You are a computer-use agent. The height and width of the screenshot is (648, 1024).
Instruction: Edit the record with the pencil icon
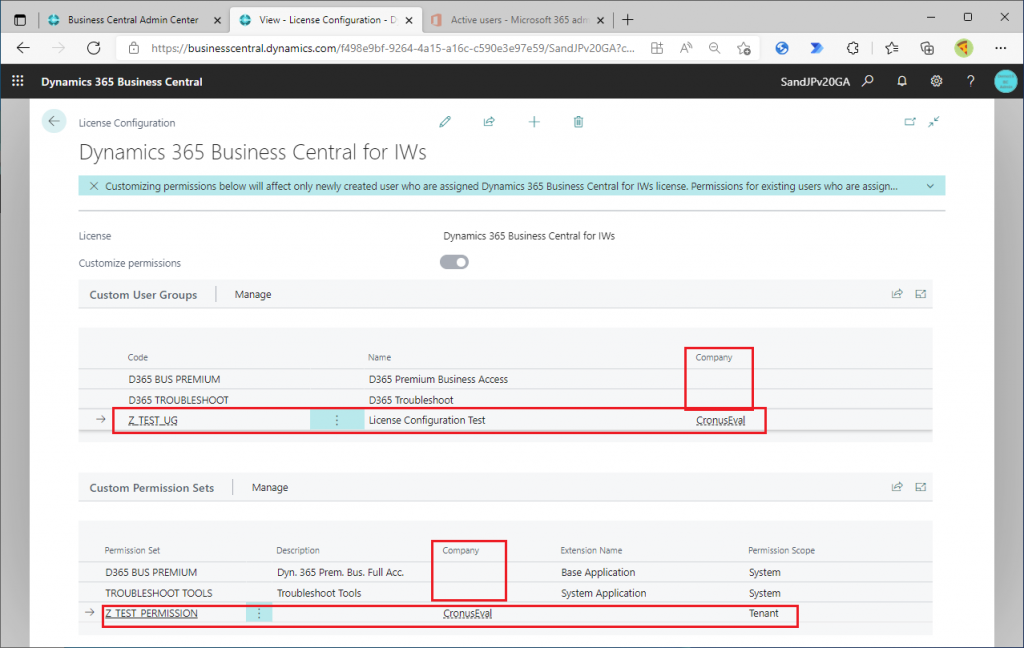coord(445,122)
